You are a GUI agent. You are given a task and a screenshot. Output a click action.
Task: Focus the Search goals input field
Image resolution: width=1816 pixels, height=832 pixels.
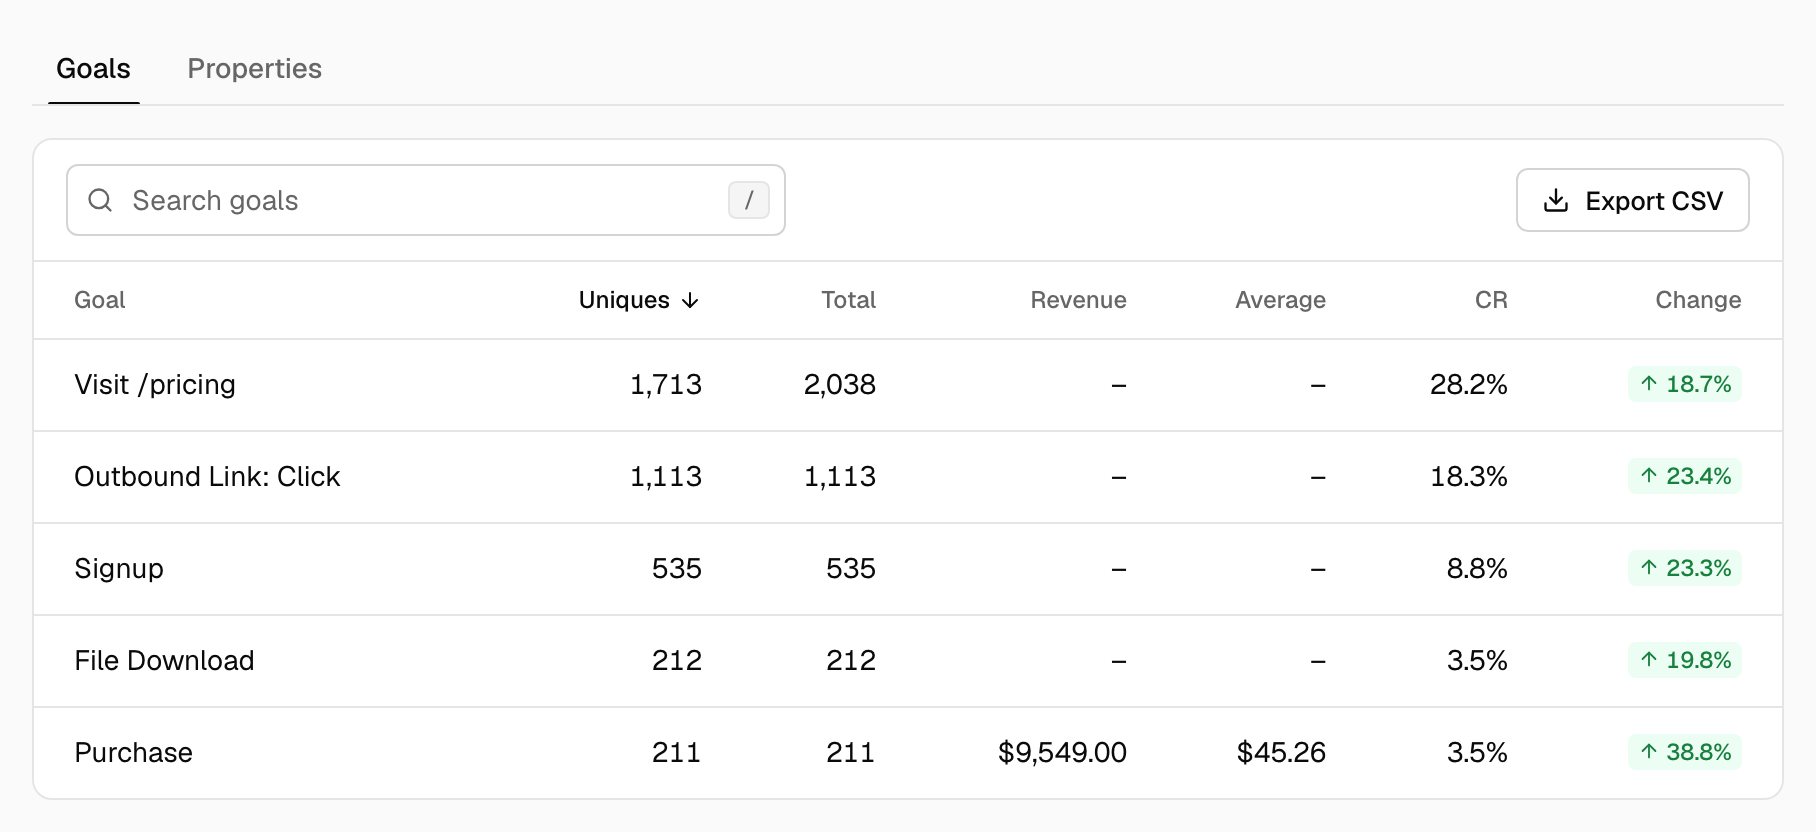(x=426, y=200)
